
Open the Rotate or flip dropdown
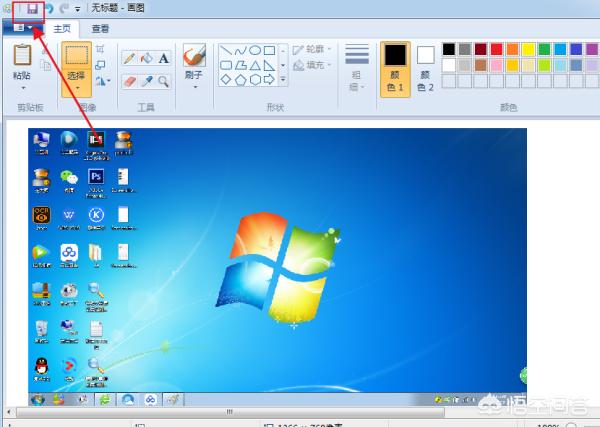coord(103,81)
